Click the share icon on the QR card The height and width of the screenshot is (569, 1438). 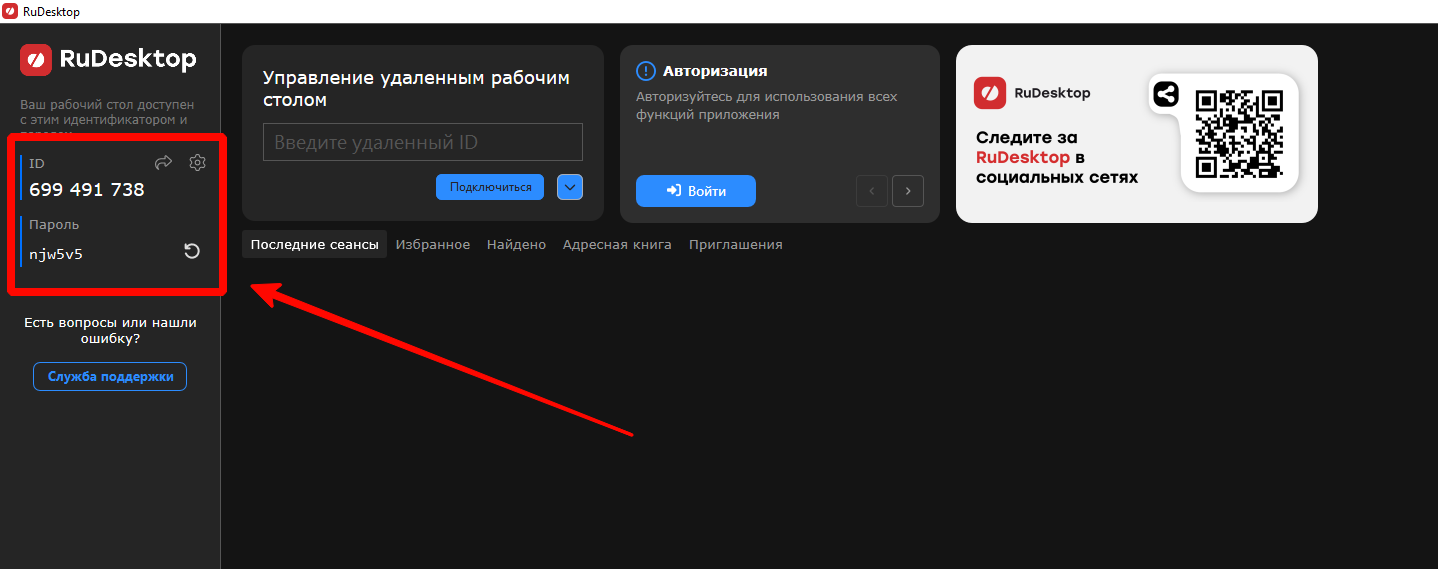[1166, 95]
